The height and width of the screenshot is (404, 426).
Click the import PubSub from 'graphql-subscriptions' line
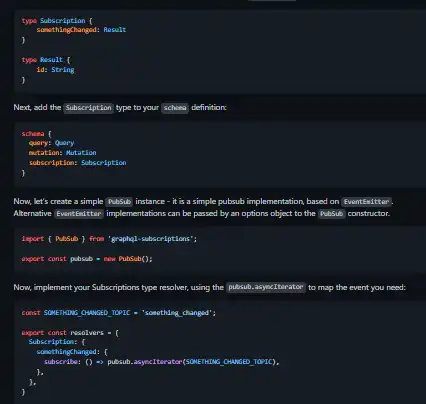109,239
